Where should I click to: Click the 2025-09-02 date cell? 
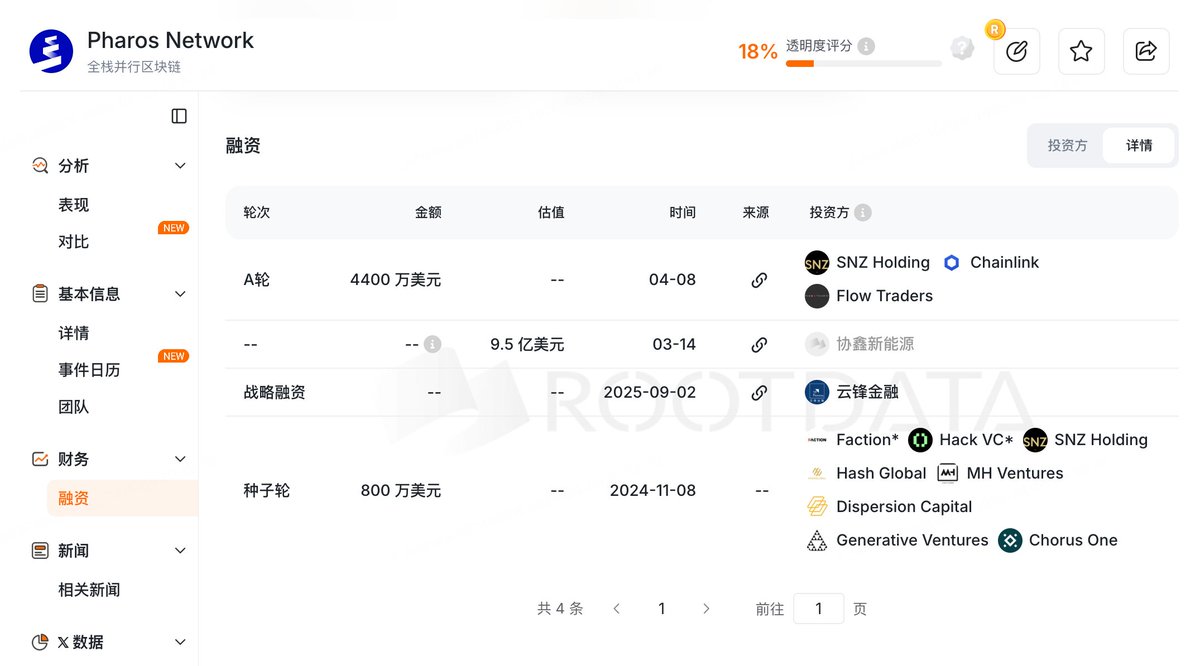pyautogui.click(x=649, y=393)
